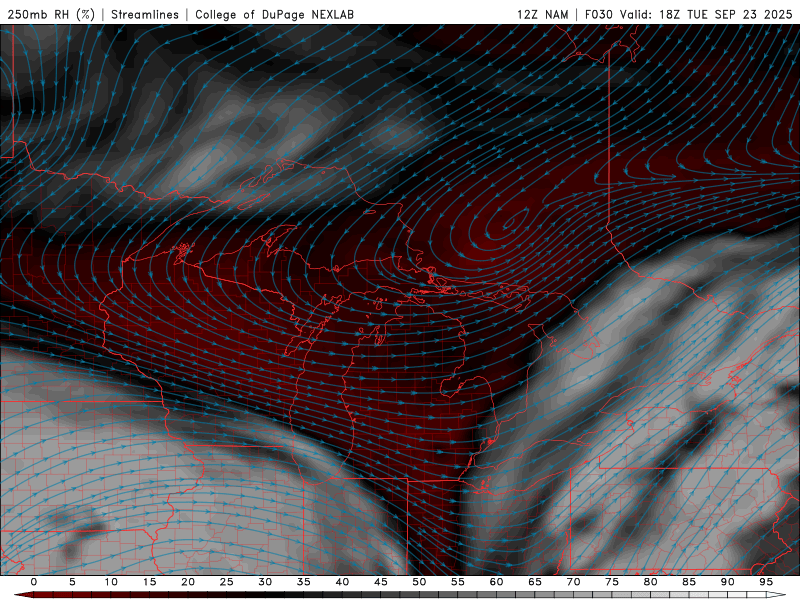Click the '250mb RH (%)' title text
Viewport: 800px width, 600px height.
[x=51, y=14]
